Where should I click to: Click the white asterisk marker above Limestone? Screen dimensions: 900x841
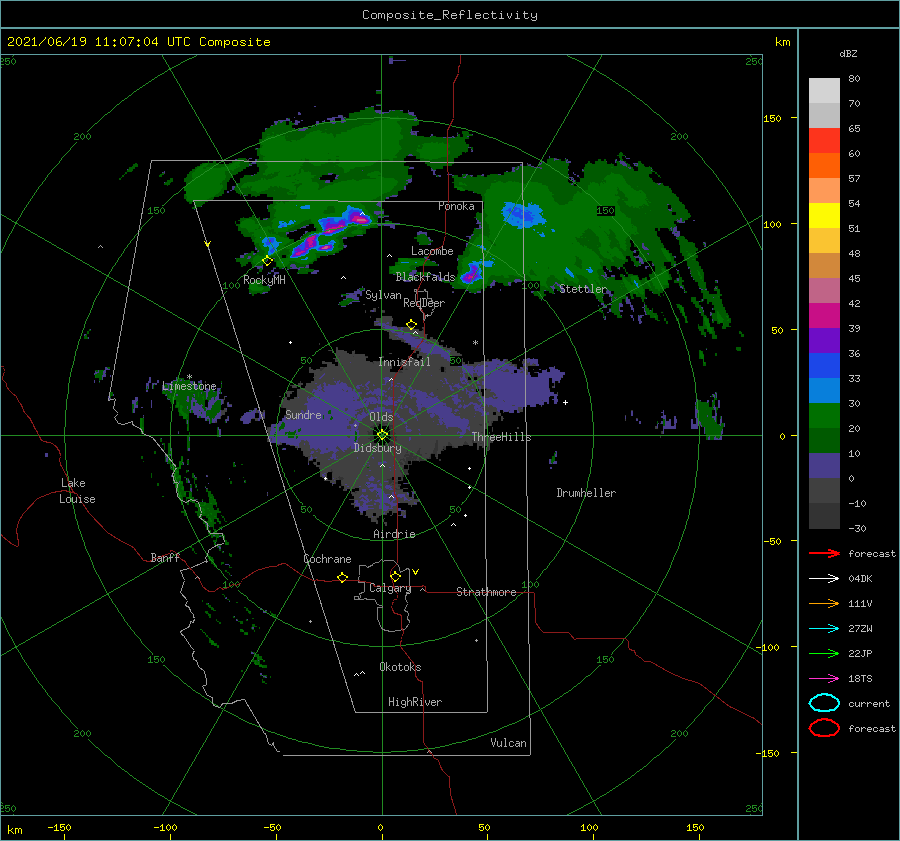[x=189, y=377]
